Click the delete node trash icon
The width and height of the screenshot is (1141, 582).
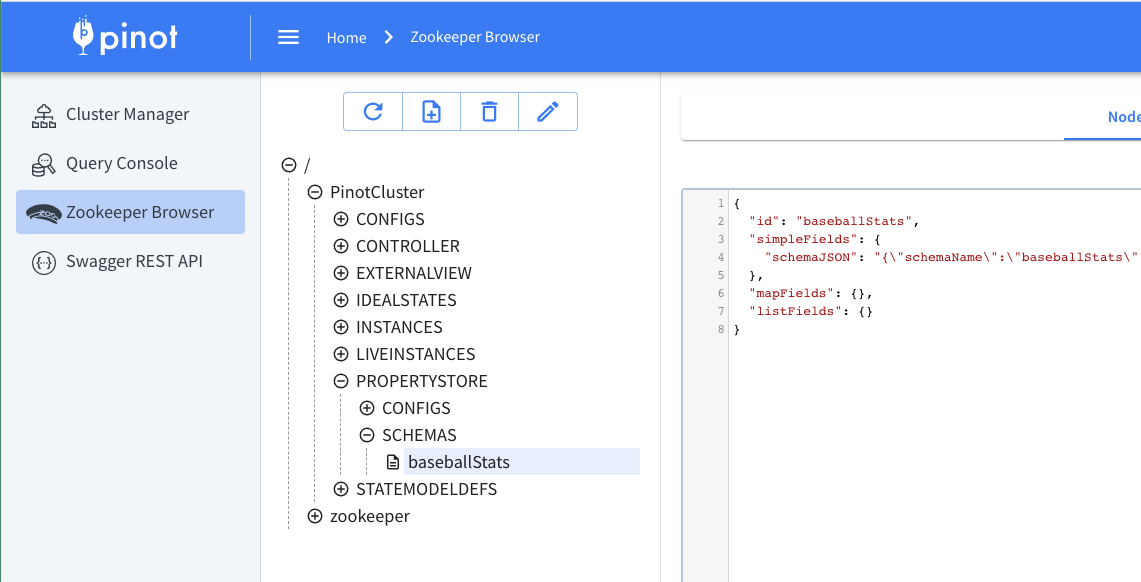489,111
